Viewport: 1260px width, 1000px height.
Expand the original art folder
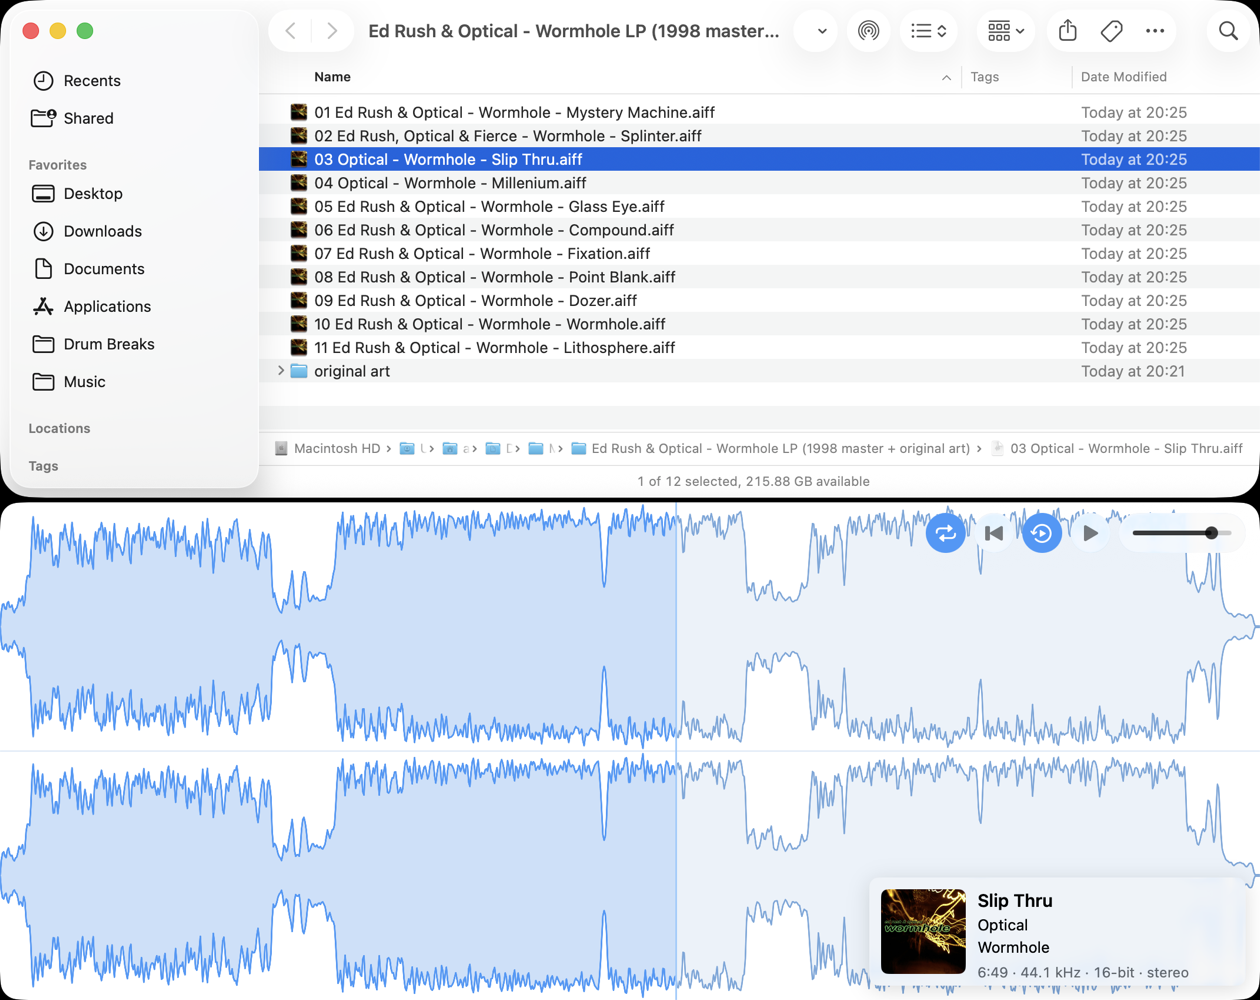point(280,371)
